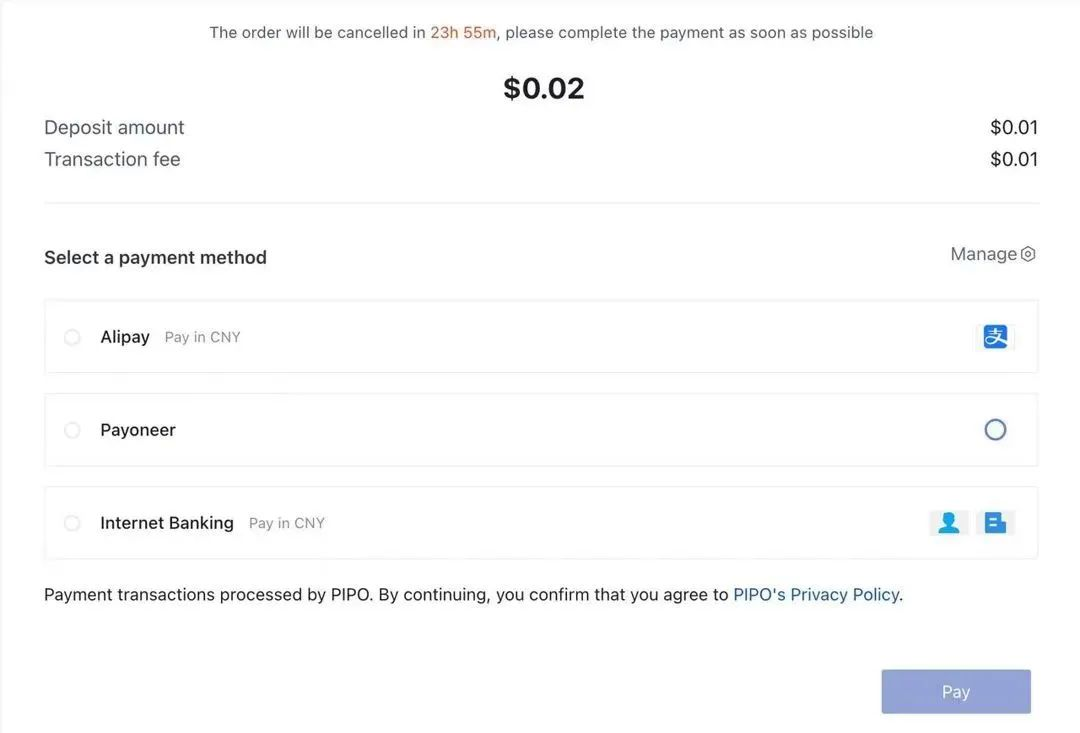The width and height of the screenshot is (1080, 733).
Task: Click the blue document icon for Internet Banking
Action: [995, 523]
